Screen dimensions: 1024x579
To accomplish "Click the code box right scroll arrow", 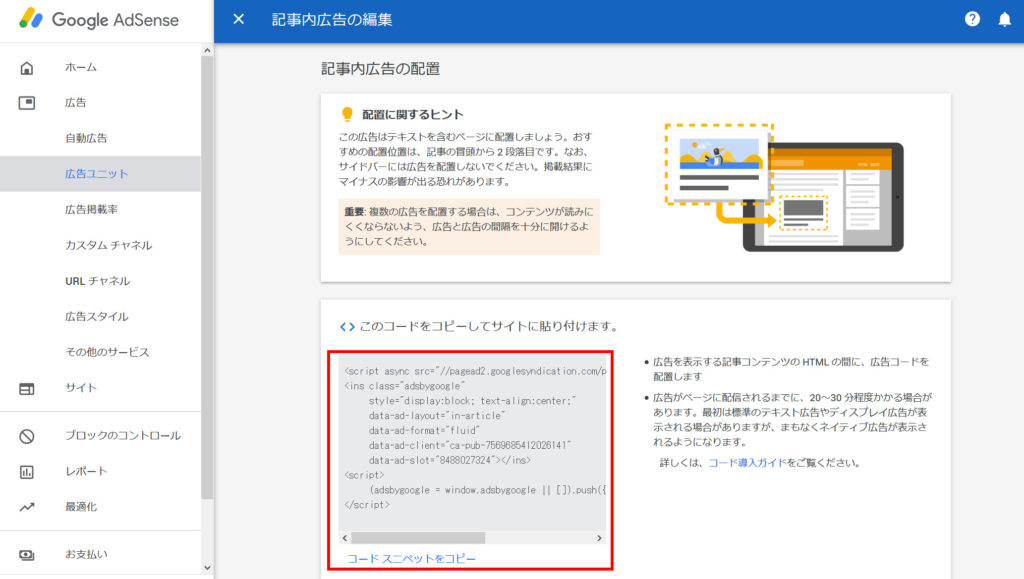I will coord(599,538).
